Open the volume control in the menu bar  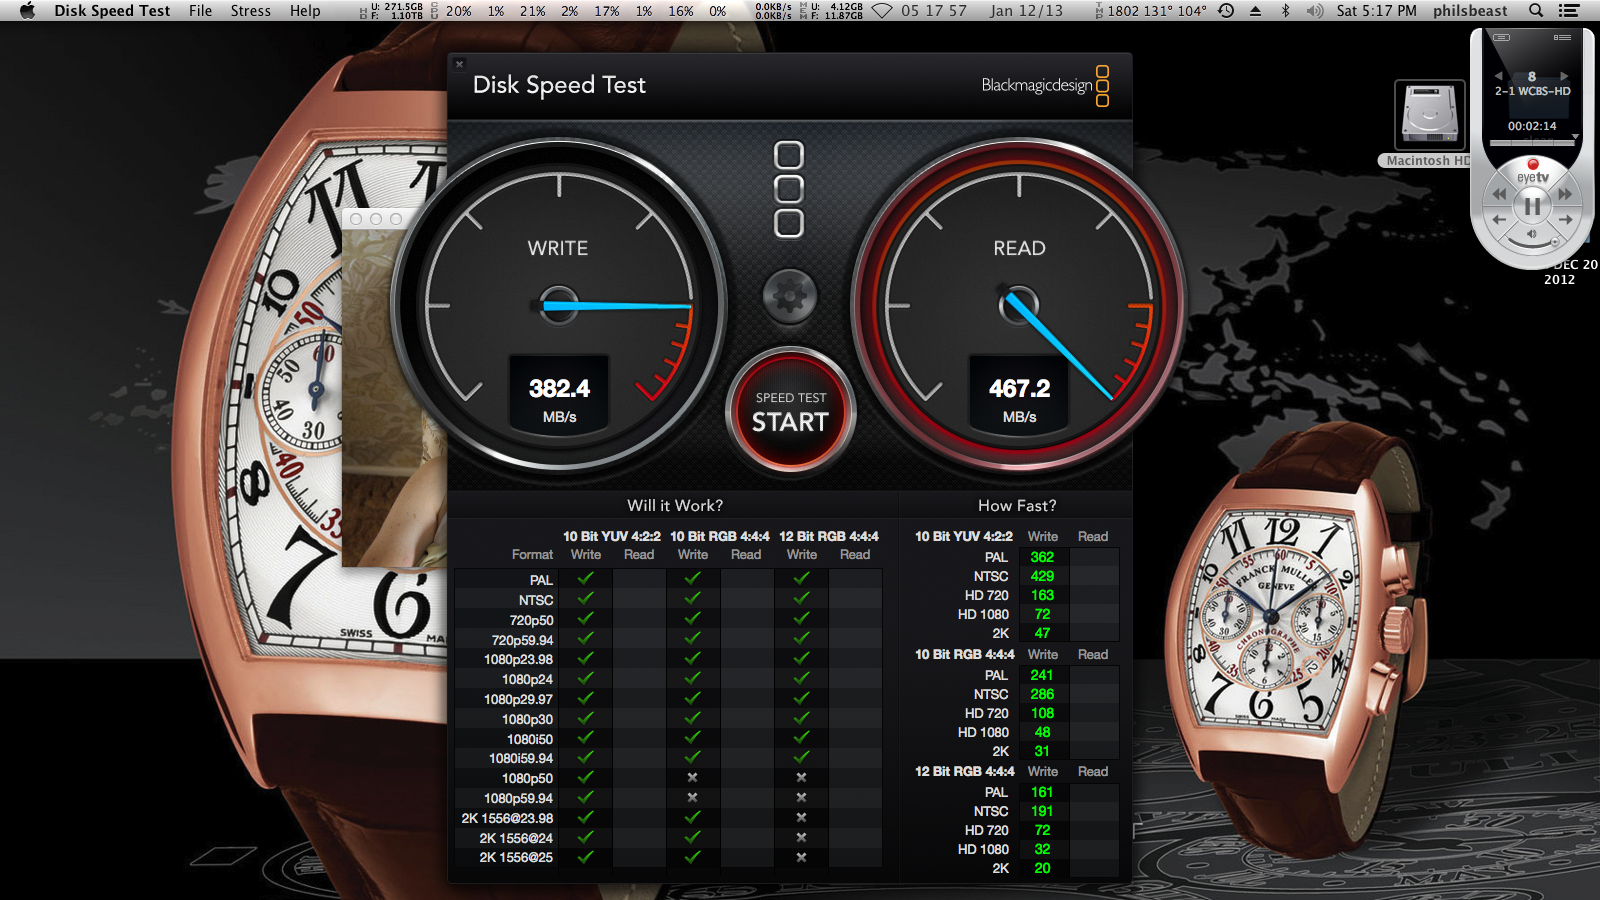coord(1314,11)
